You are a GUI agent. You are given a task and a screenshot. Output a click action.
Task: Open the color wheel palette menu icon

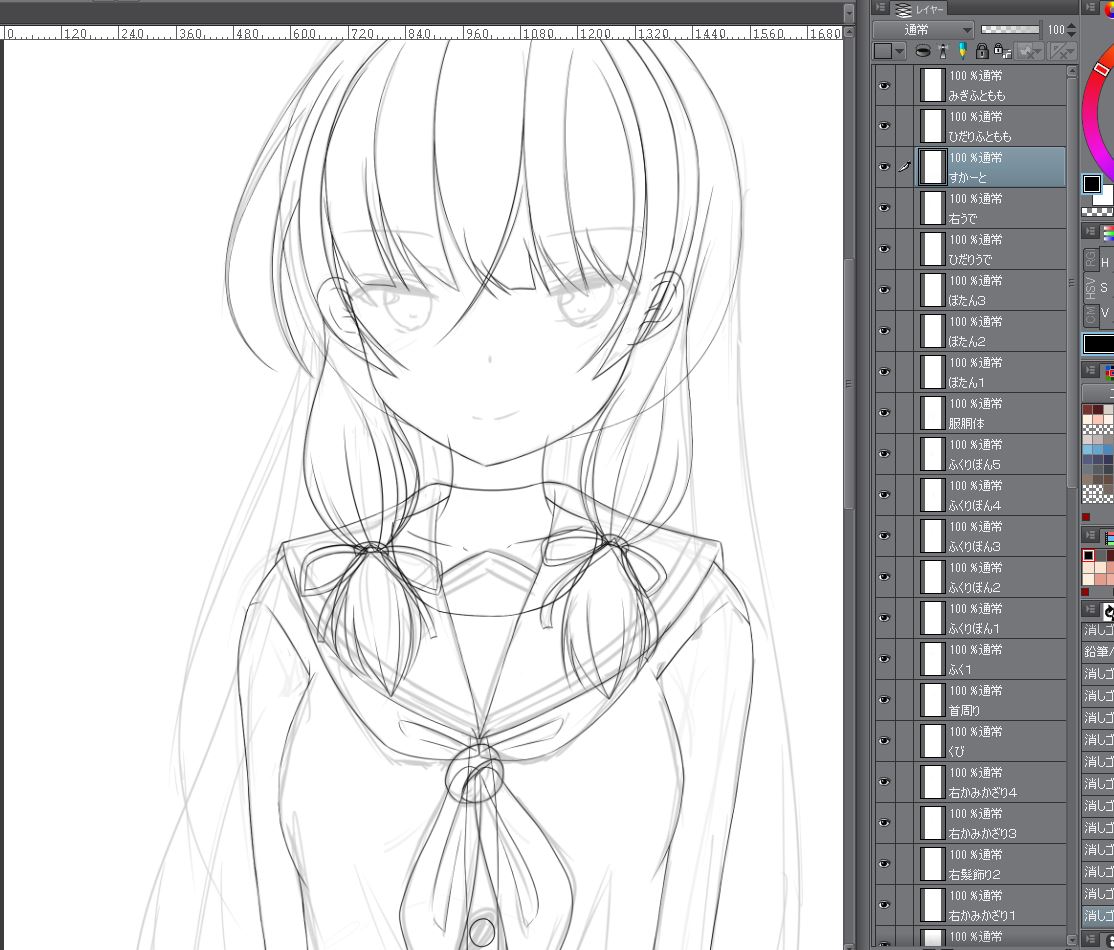(x=1089, y=9)
